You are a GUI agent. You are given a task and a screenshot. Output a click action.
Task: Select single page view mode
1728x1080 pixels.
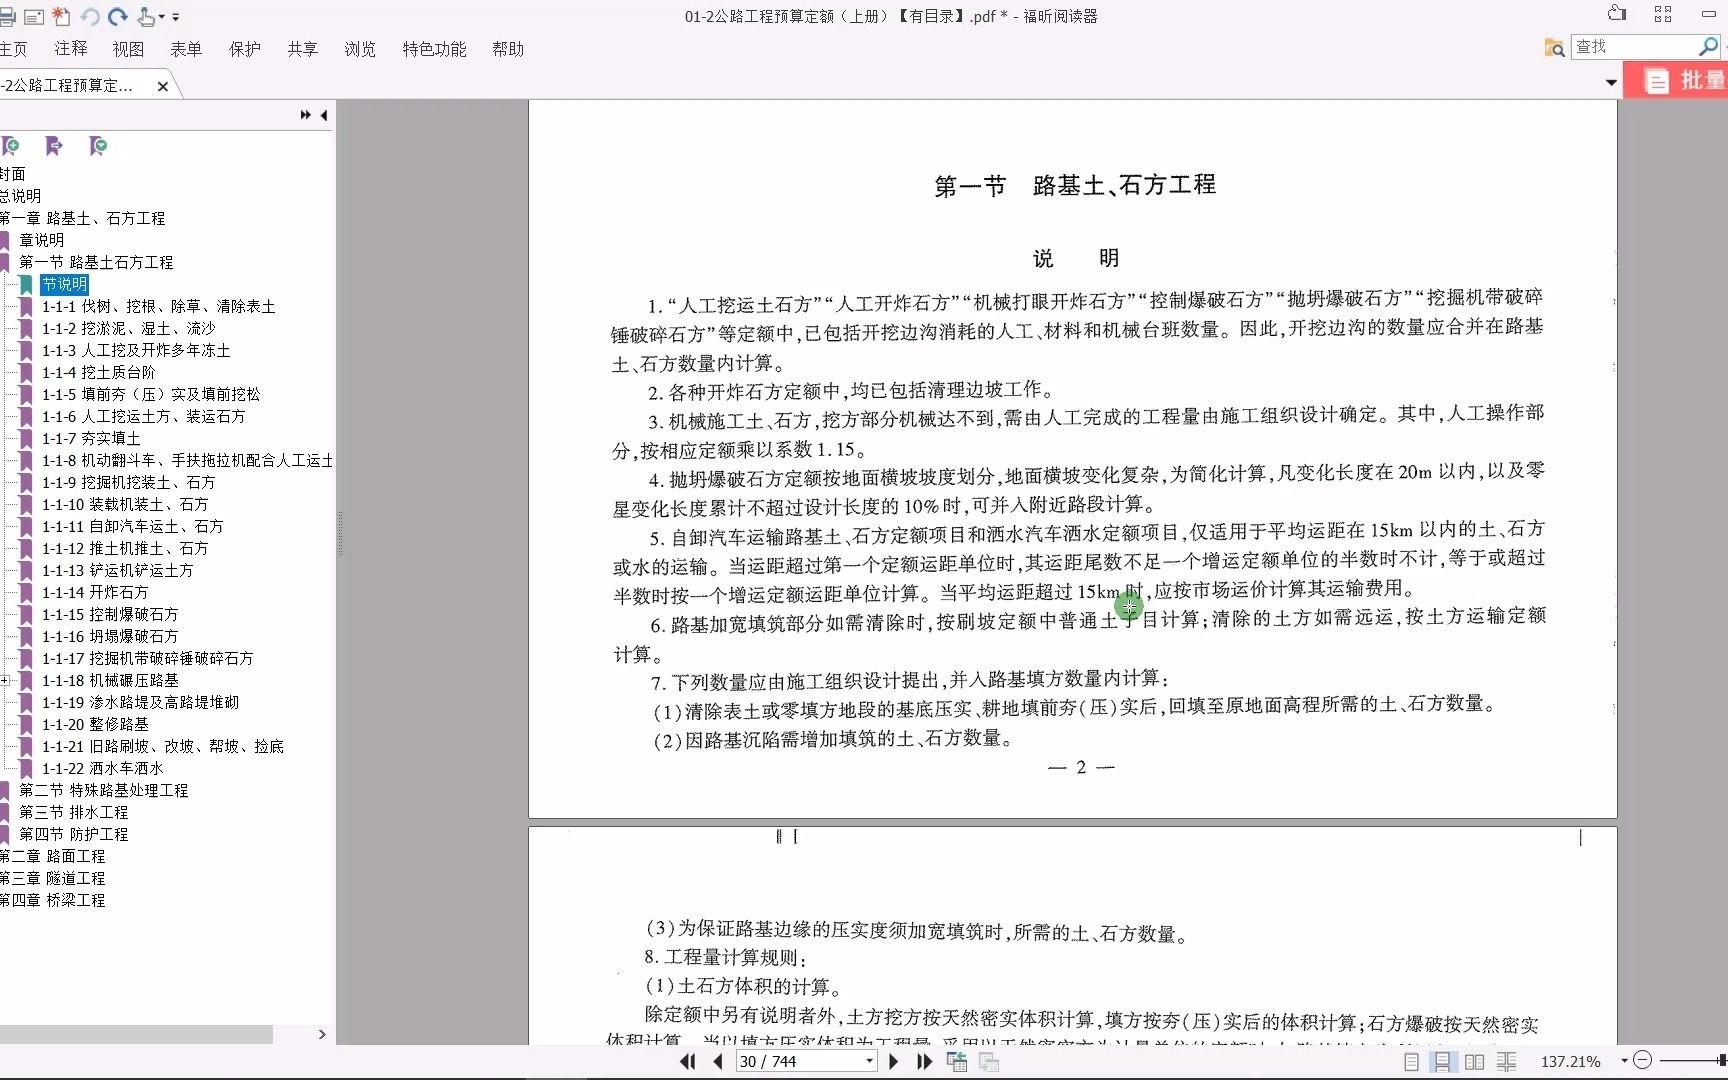pos(1411,1061)
